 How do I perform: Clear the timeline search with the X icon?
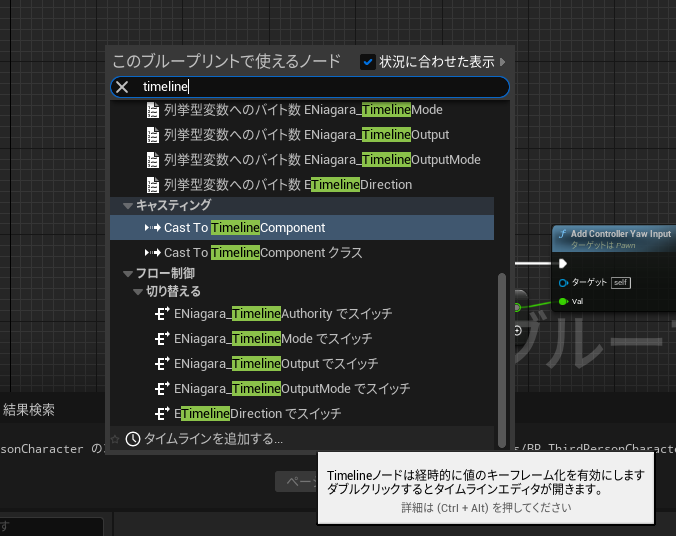tap(122, 87)
